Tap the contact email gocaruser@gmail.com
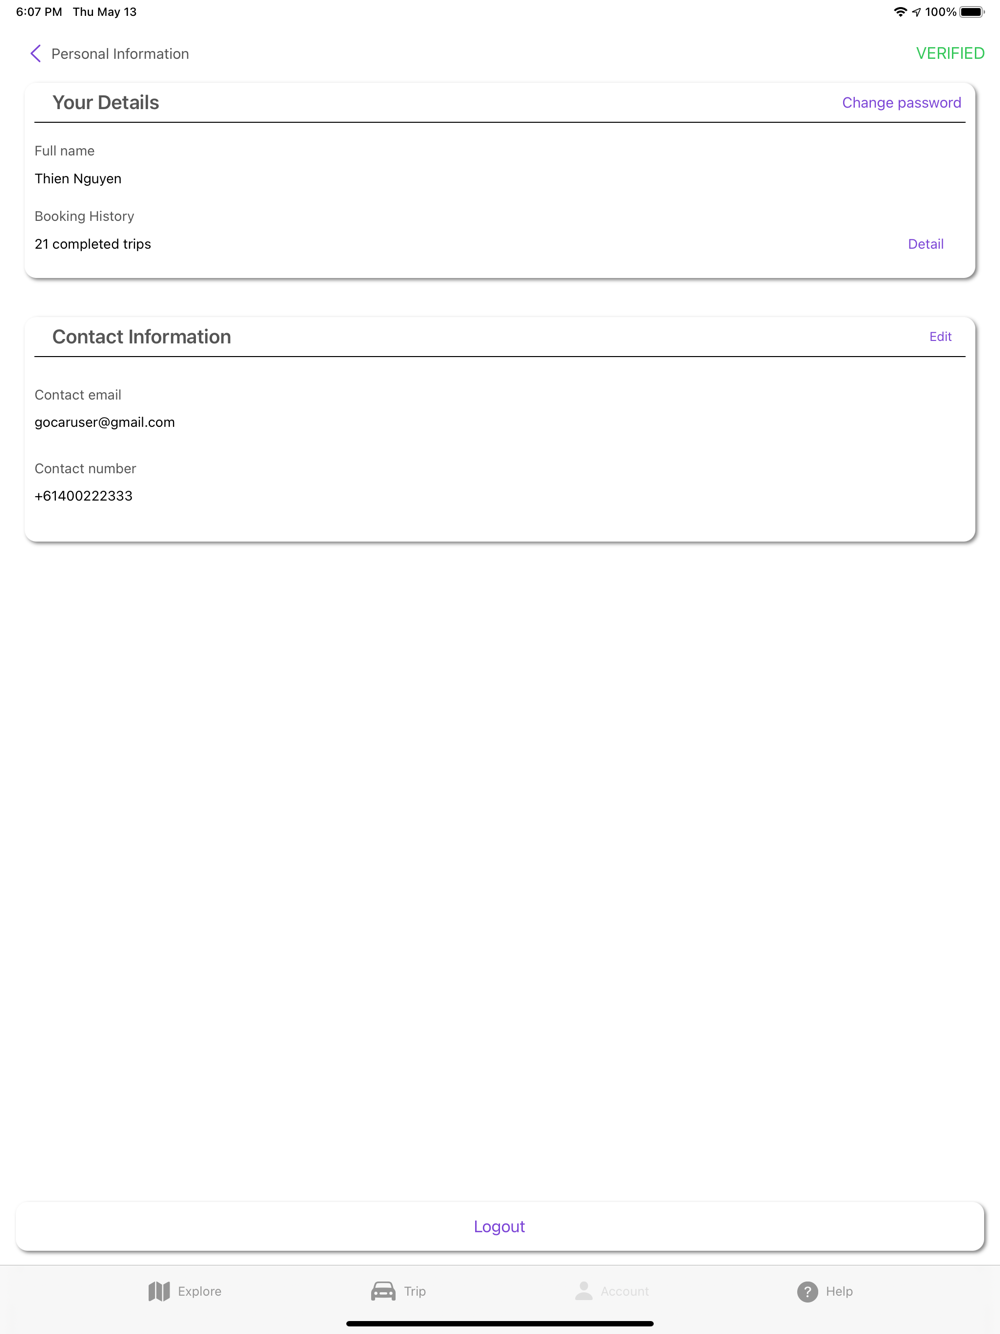Viewport: 1000px width, 1334px height. point(105,422)
